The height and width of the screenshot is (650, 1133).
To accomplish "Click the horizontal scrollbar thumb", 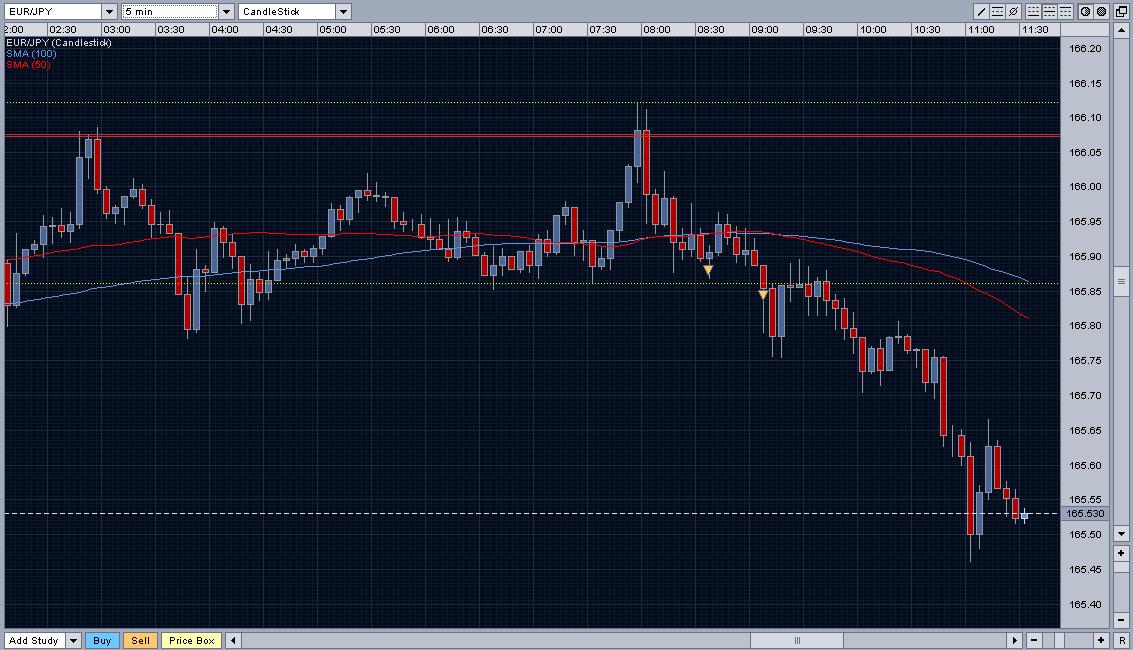I will click(797, 641).
